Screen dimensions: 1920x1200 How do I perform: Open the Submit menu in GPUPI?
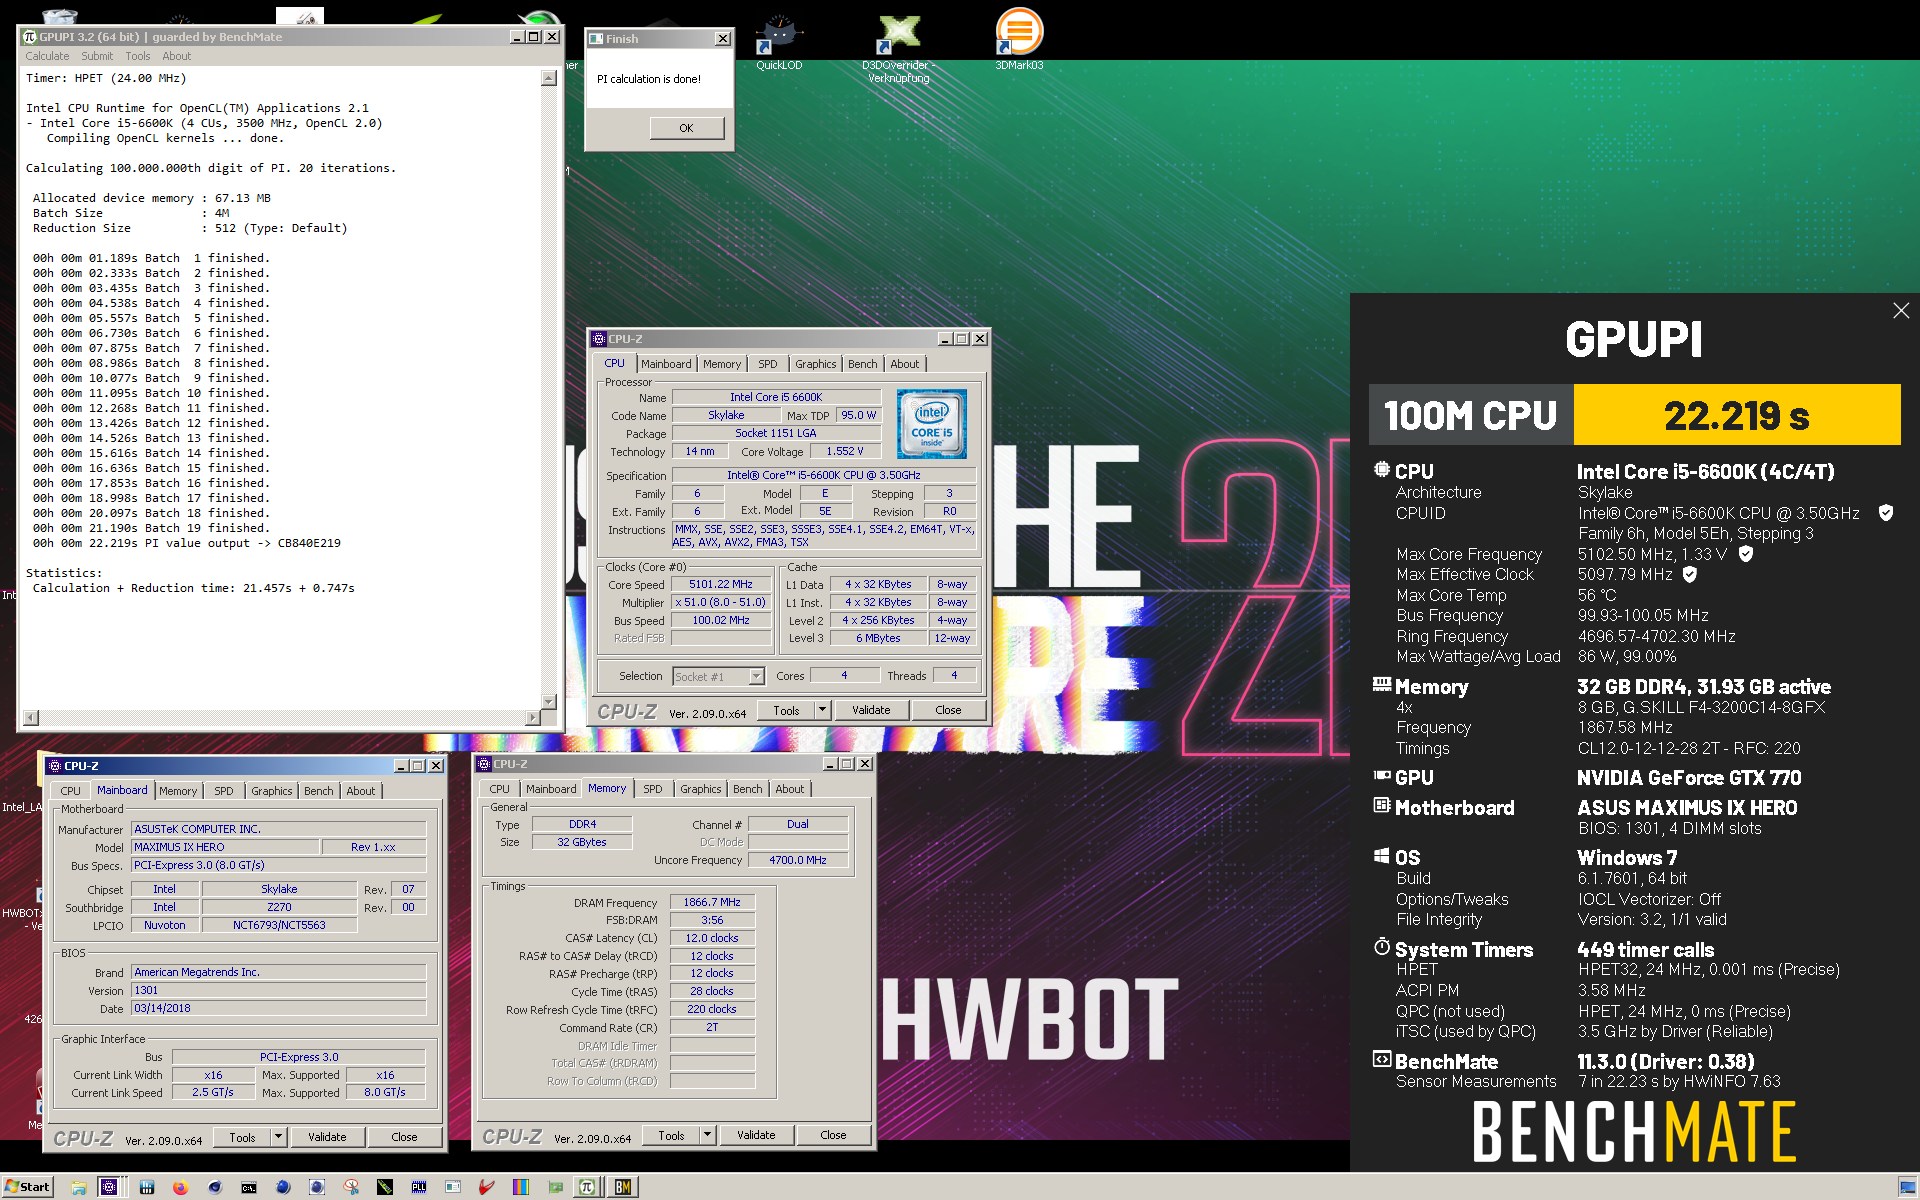[97, 56]
